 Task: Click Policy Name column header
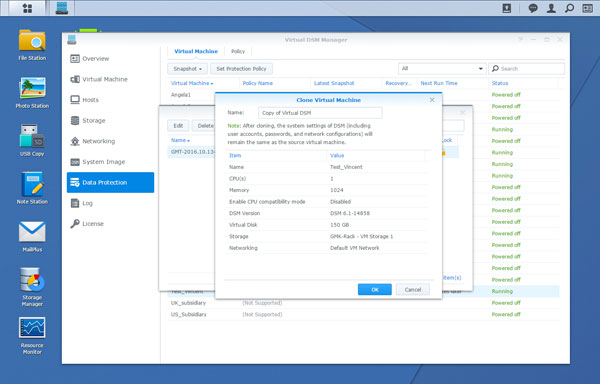275,83
